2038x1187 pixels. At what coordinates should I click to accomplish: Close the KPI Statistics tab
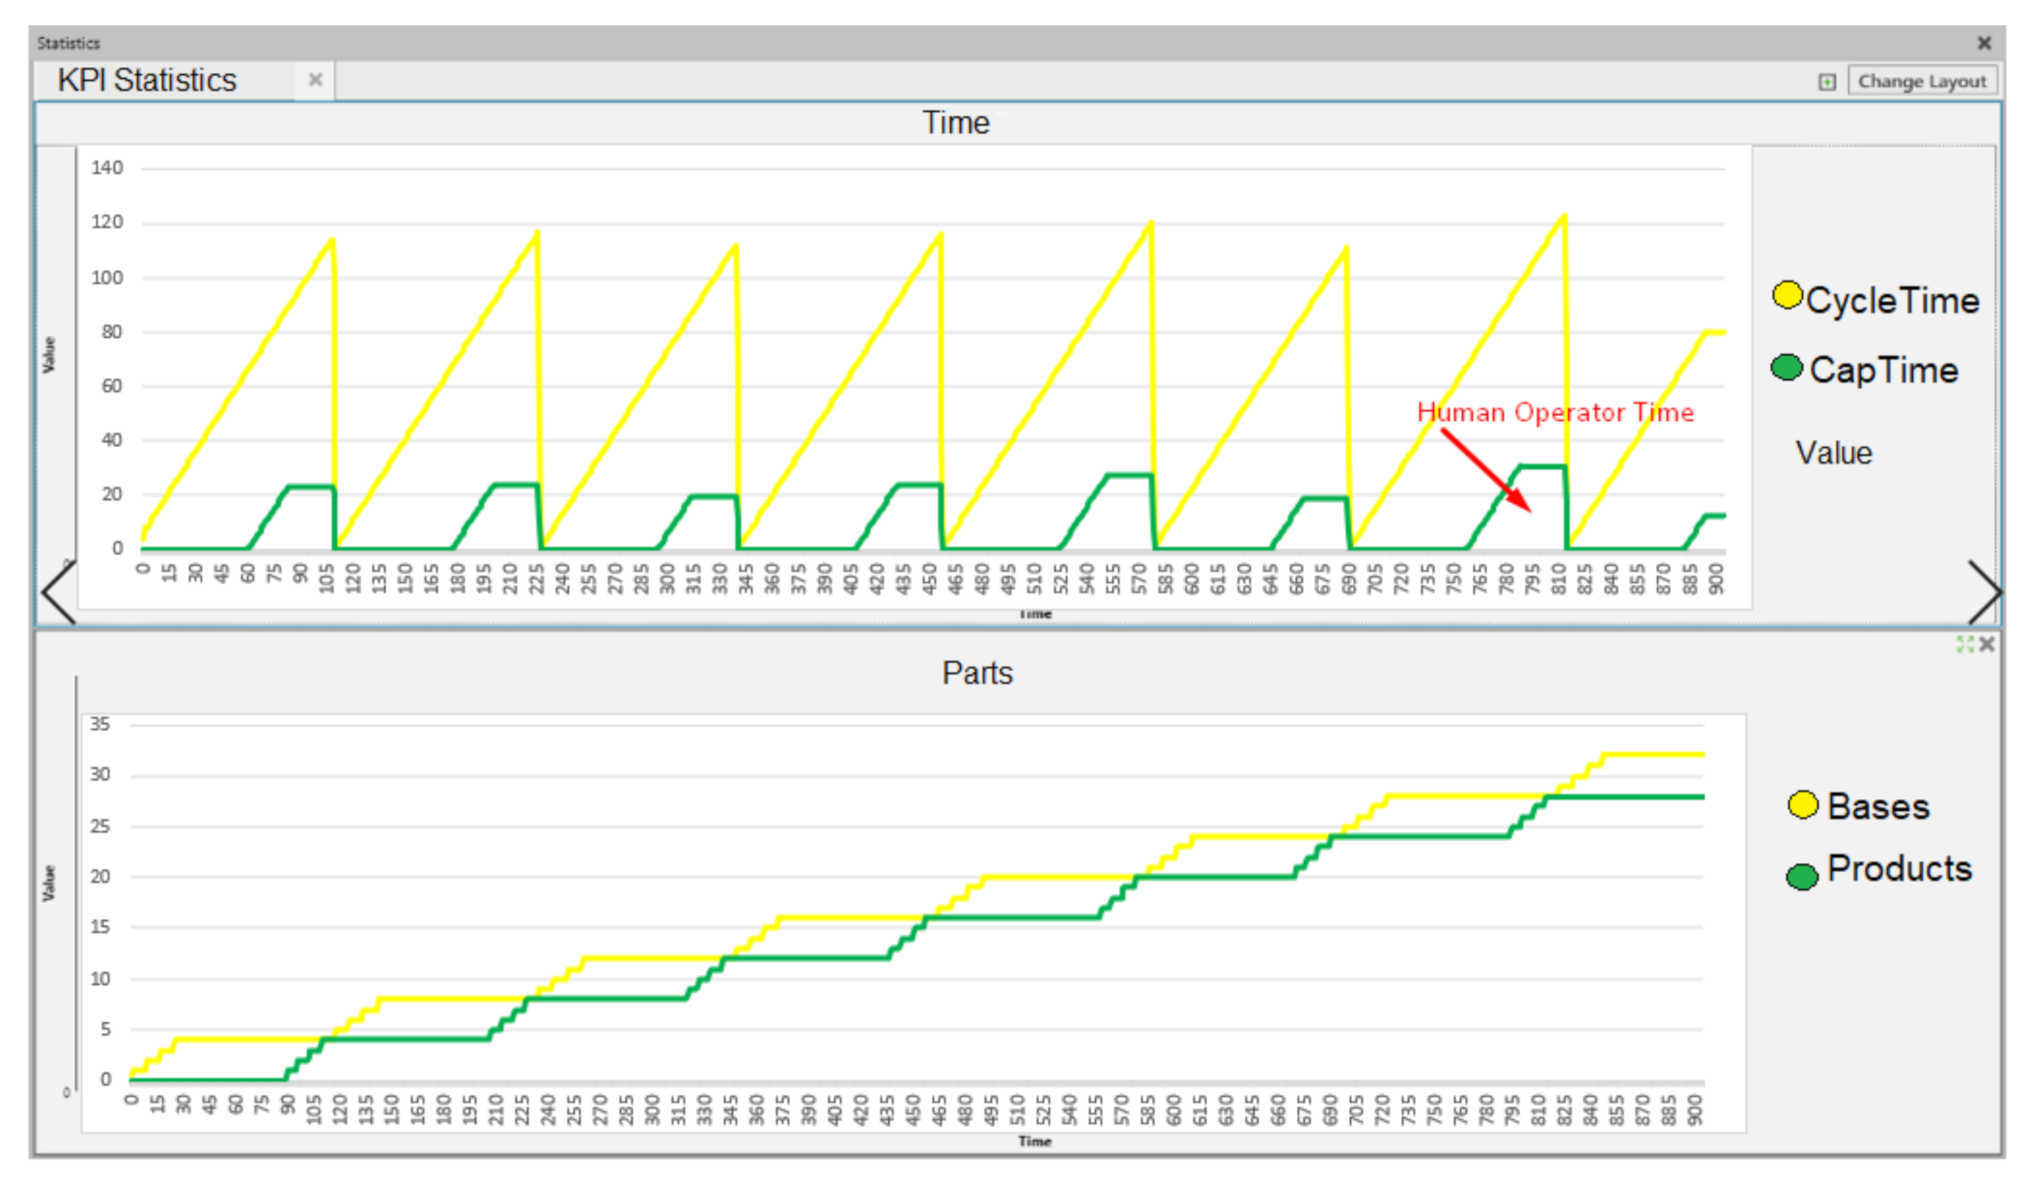pyautogui.click(x=315, y=79)
